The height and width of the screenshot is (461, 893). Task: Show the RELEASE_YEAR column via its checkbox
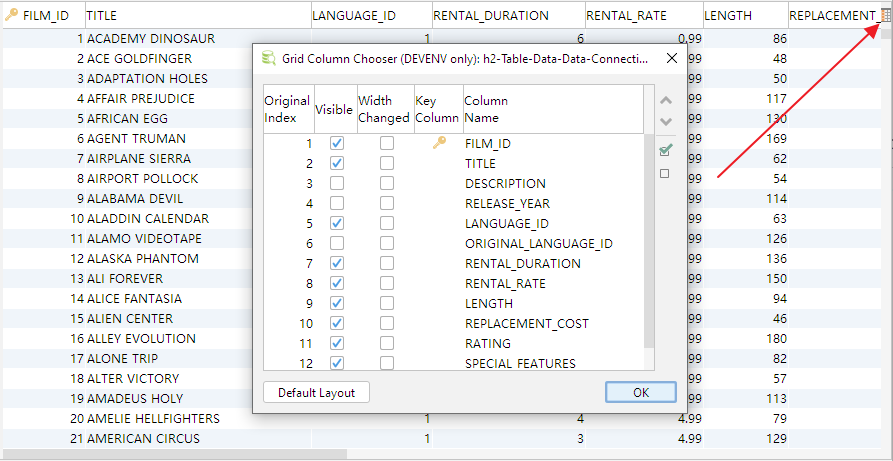click(337, 204)
